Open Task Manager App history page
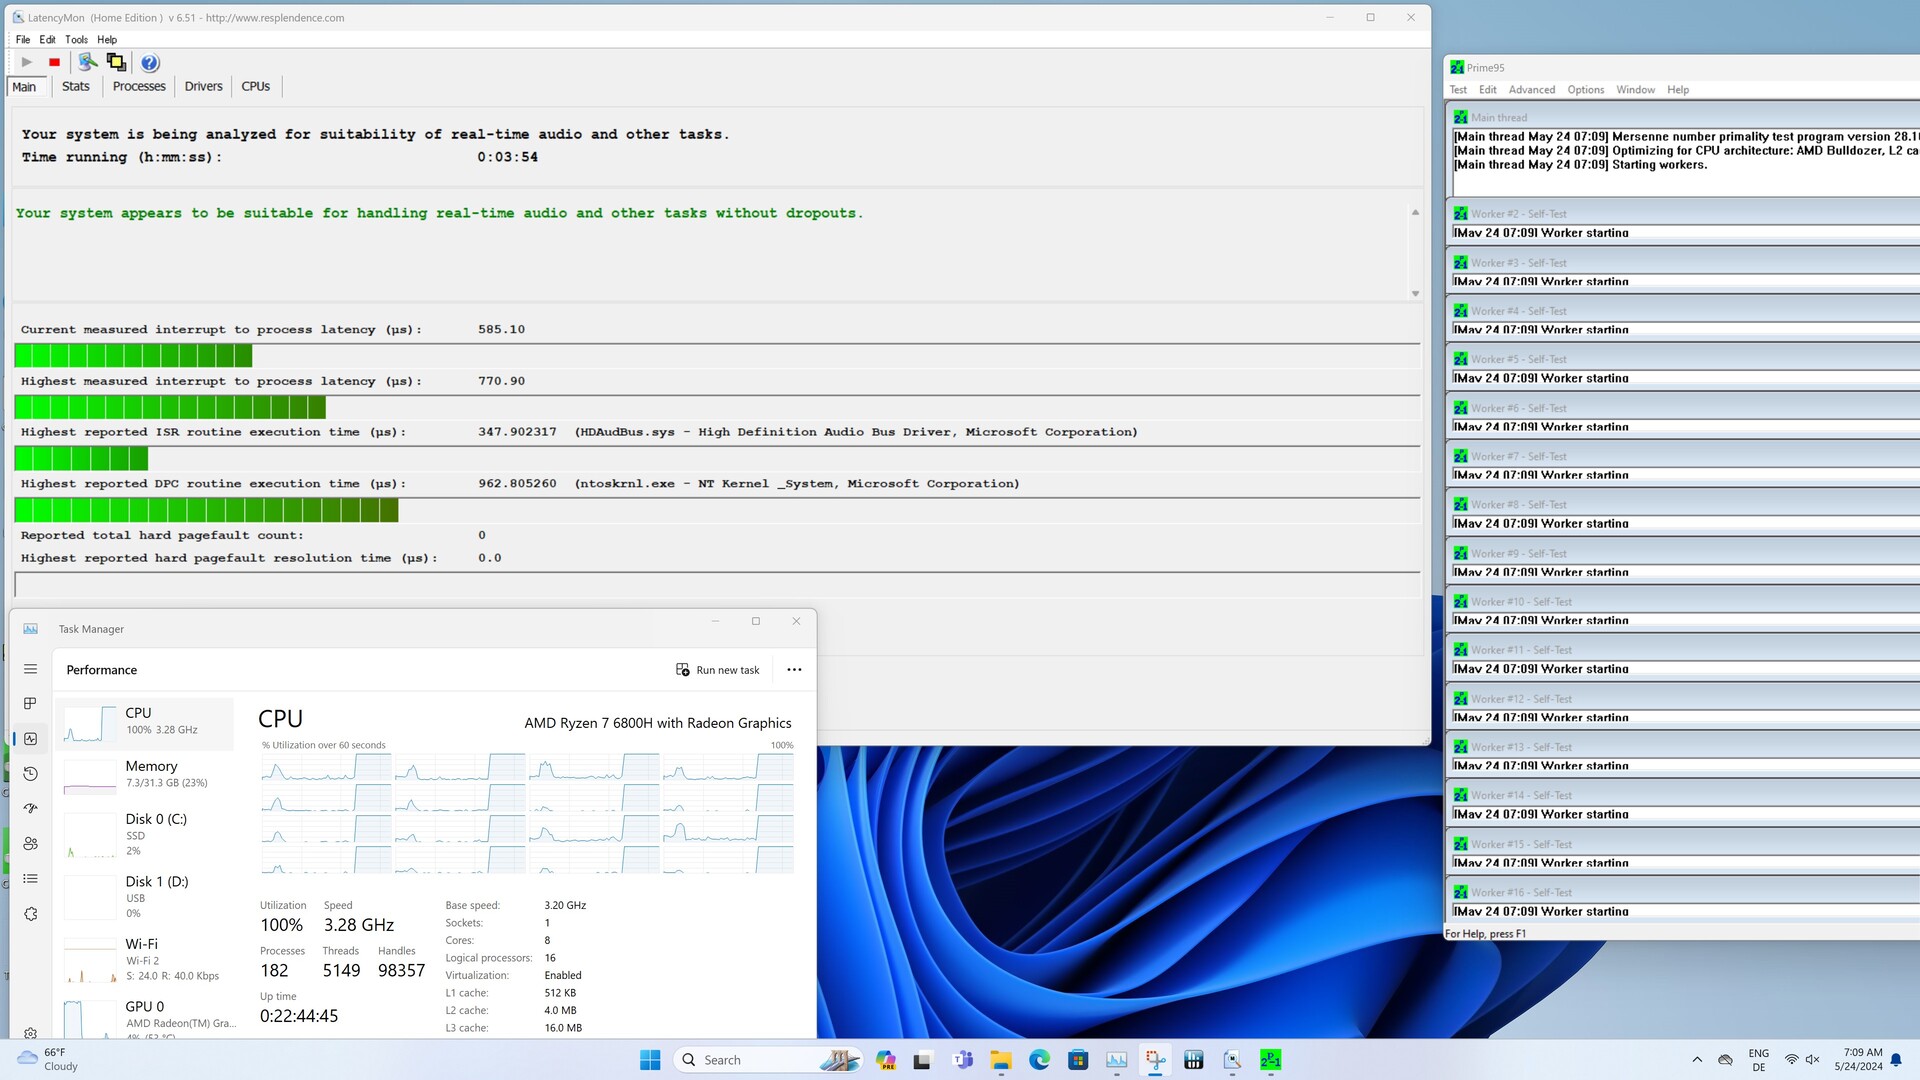Viewport: 1920px width, 1080px height. tap(31, 774)
